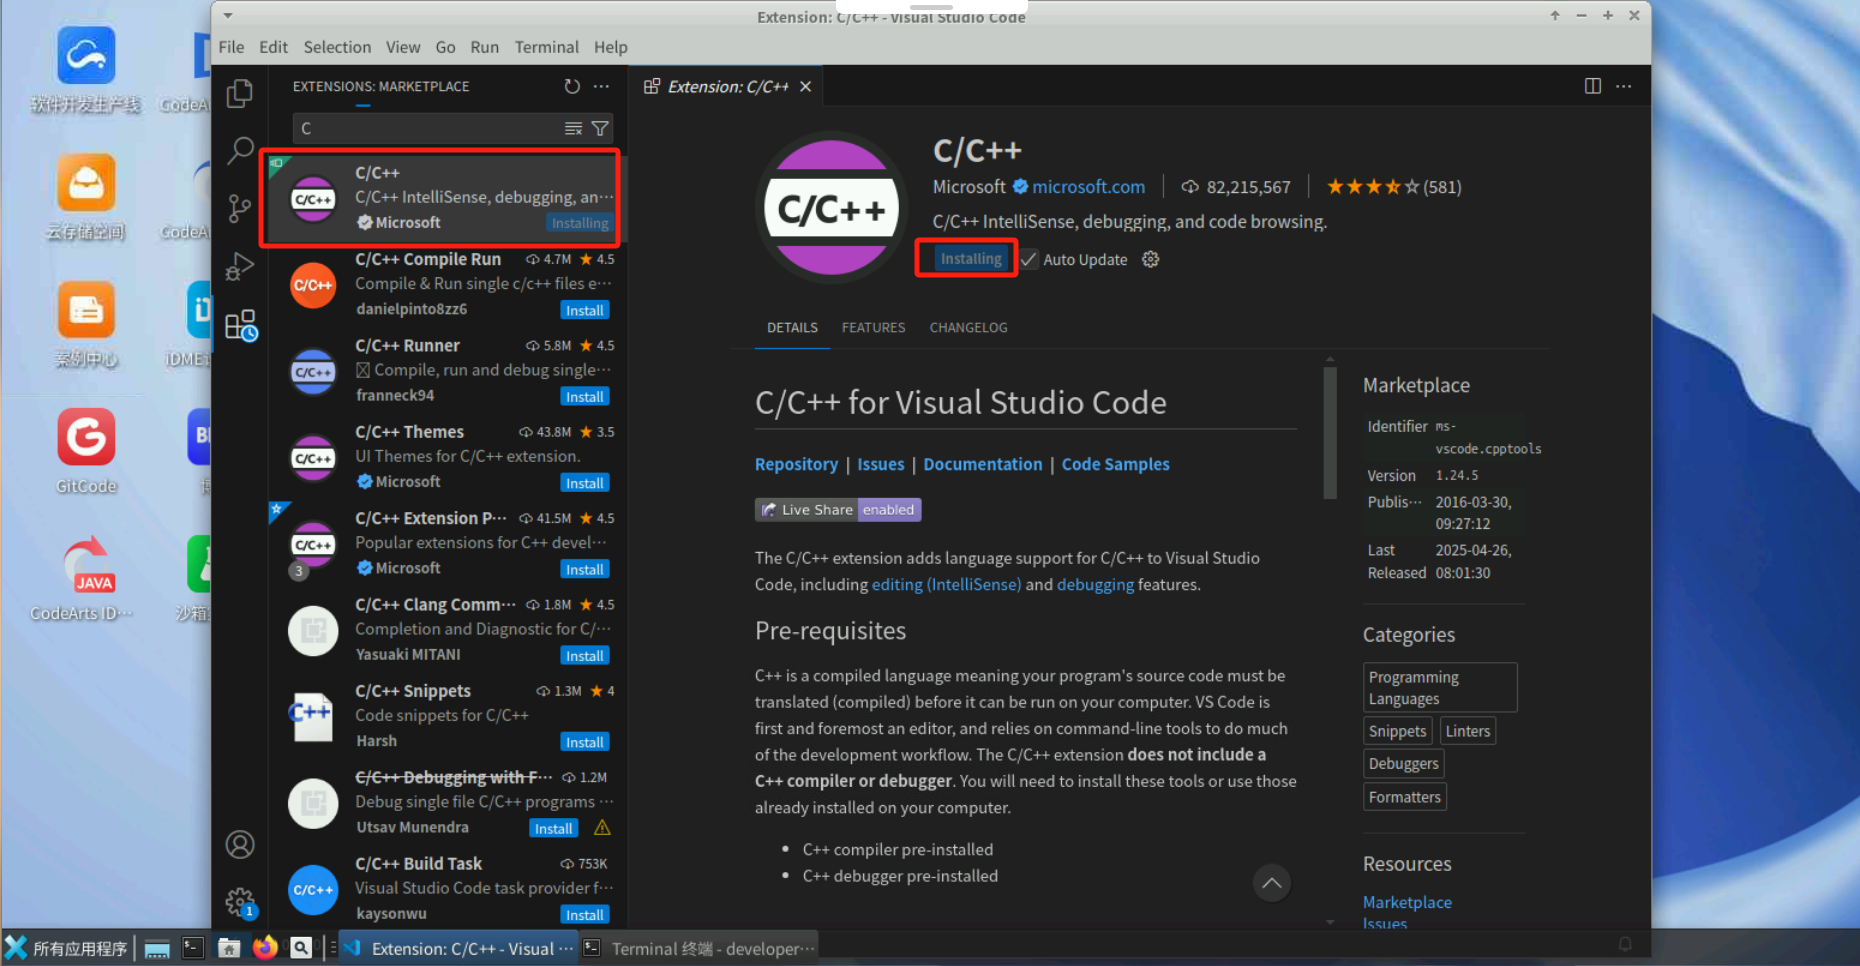Open the microsoft.com publisher link
1860x966 pixels.
coord(1088,187)
